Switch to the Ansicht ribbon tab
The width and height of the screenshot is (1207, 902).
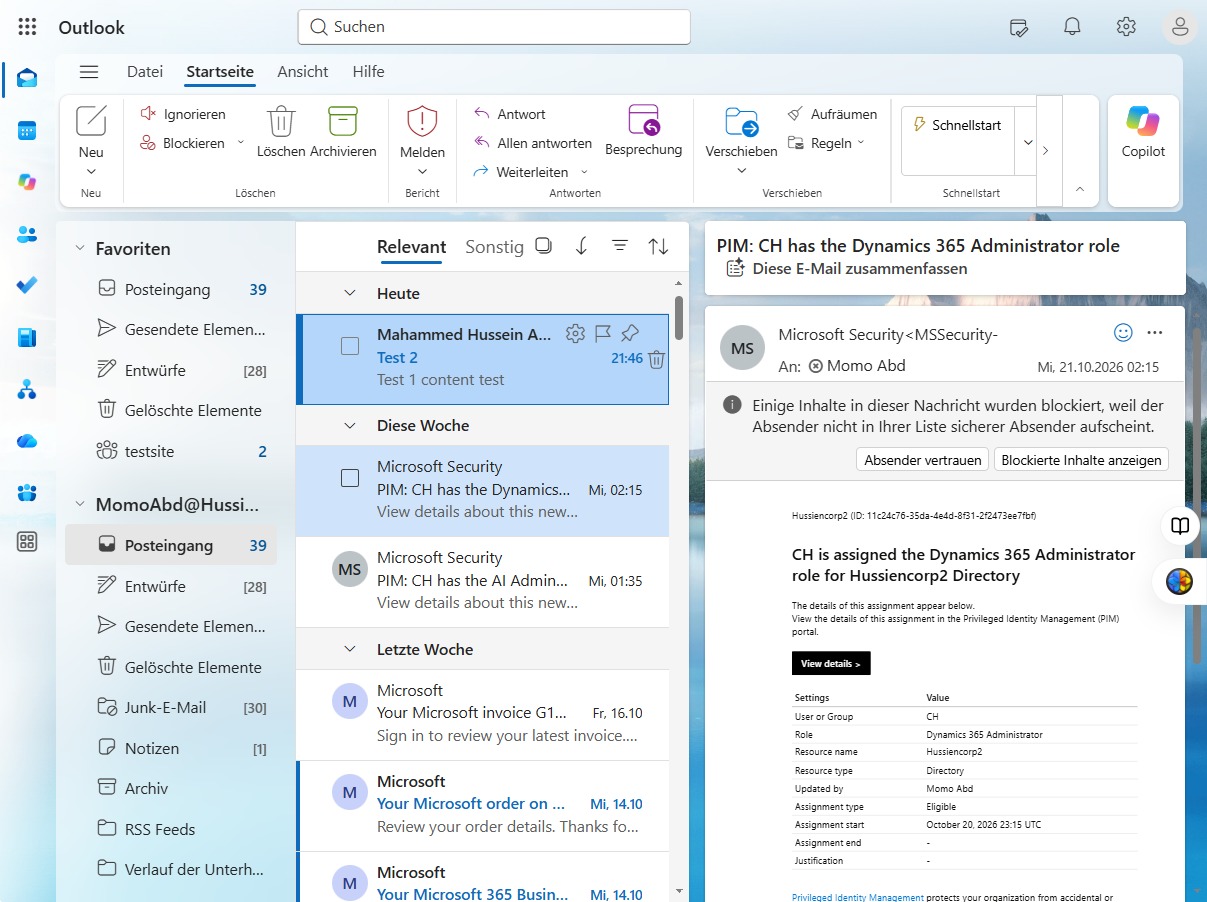pyautogui.click(x=303, y=72)
